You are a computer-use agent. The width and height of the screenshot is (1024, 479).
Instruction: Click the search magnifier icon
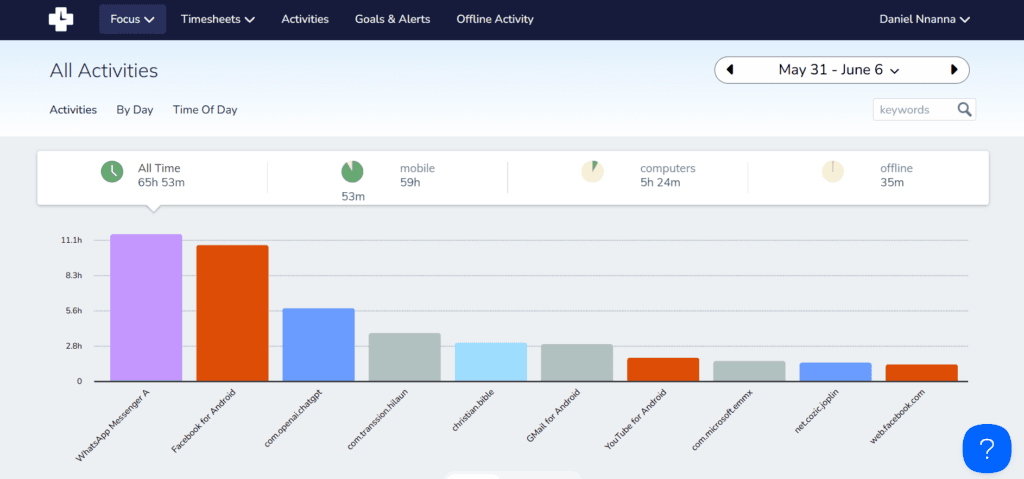pos(965,109)
